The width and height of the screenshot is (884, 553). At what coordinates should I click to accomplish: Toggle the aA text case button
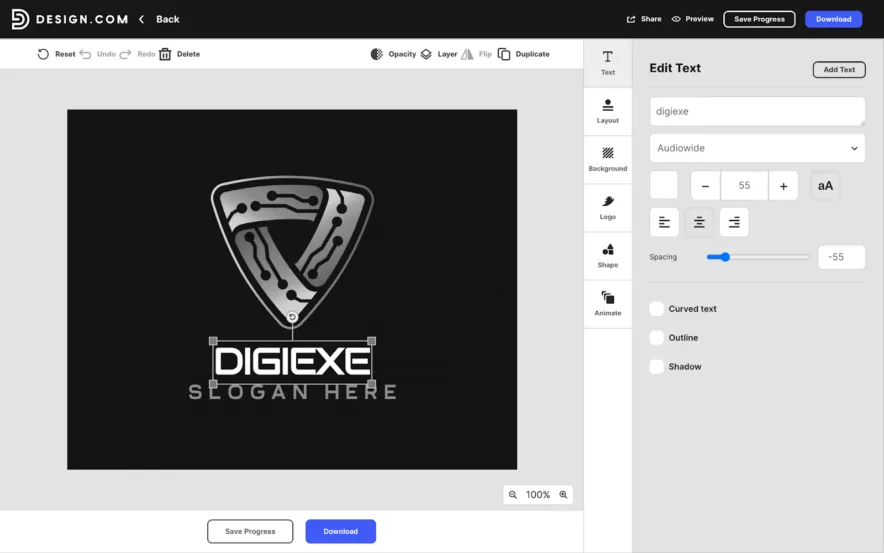point(825,186)
